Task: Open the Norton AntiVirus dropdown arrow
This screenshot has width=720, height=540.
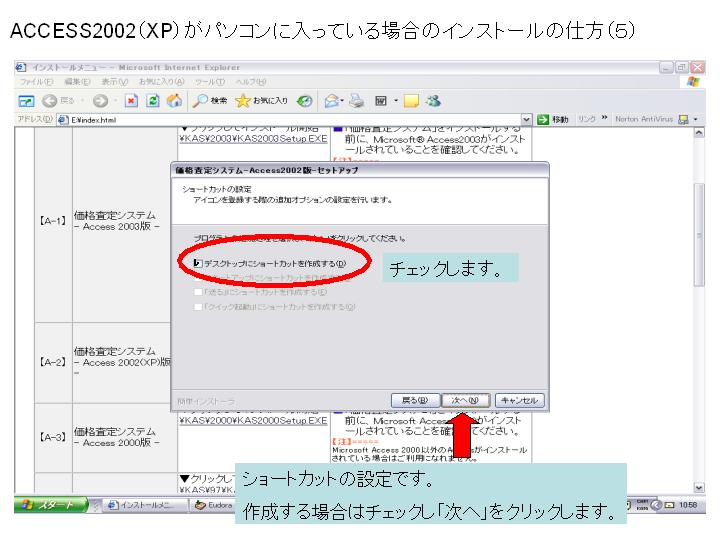Action: 696,119
